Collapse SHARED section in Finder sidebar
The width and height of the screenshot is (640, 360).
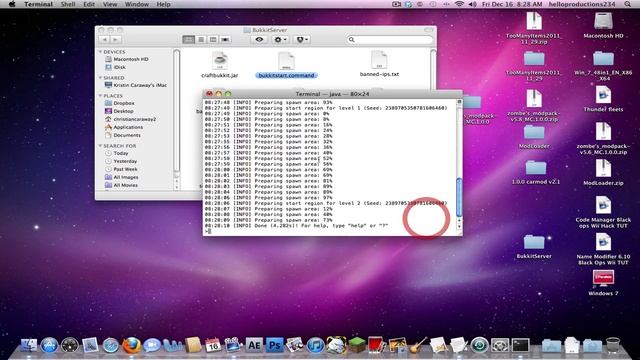pyautogui.click(x=100, y=78)
